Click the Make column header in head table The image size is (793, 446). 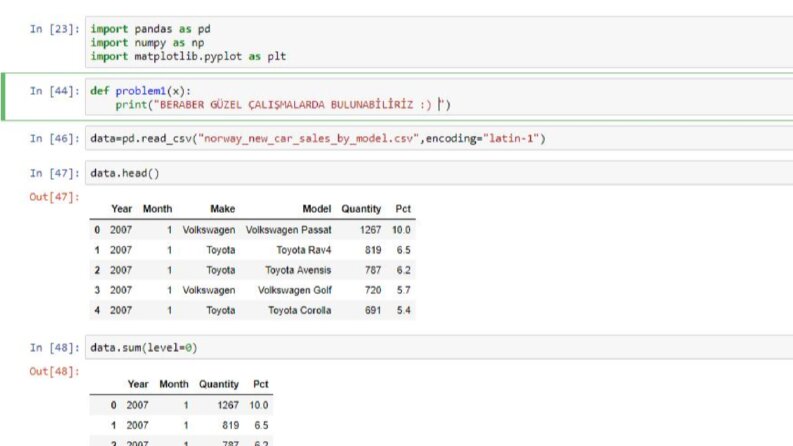pyautogui.click(x=223, y=209)
